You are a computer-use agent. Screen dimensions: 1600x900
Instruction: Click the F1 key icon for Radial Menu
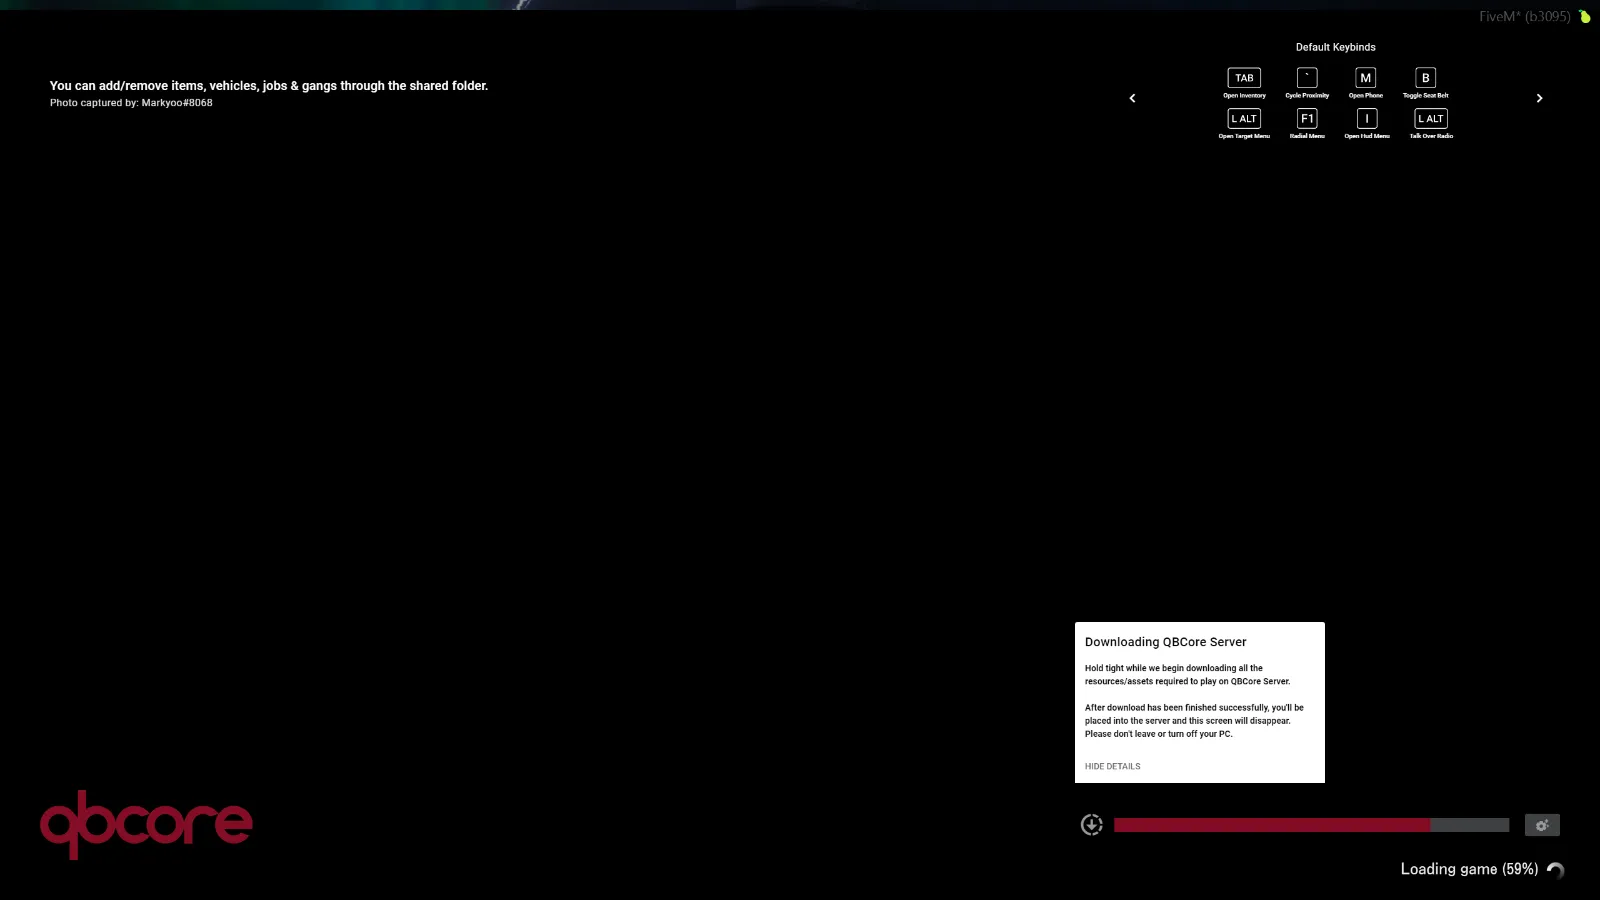click(x=1307, y=119)
